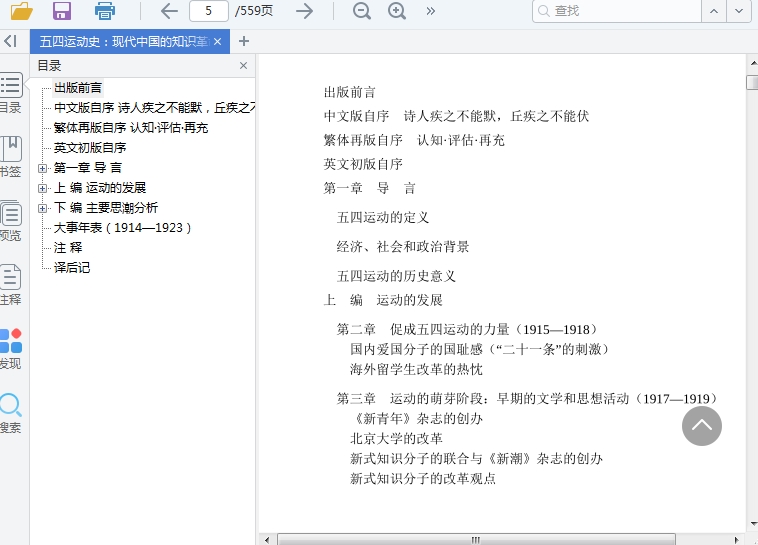
Task: Go to the next page arrow
Action: click(305, 11)
